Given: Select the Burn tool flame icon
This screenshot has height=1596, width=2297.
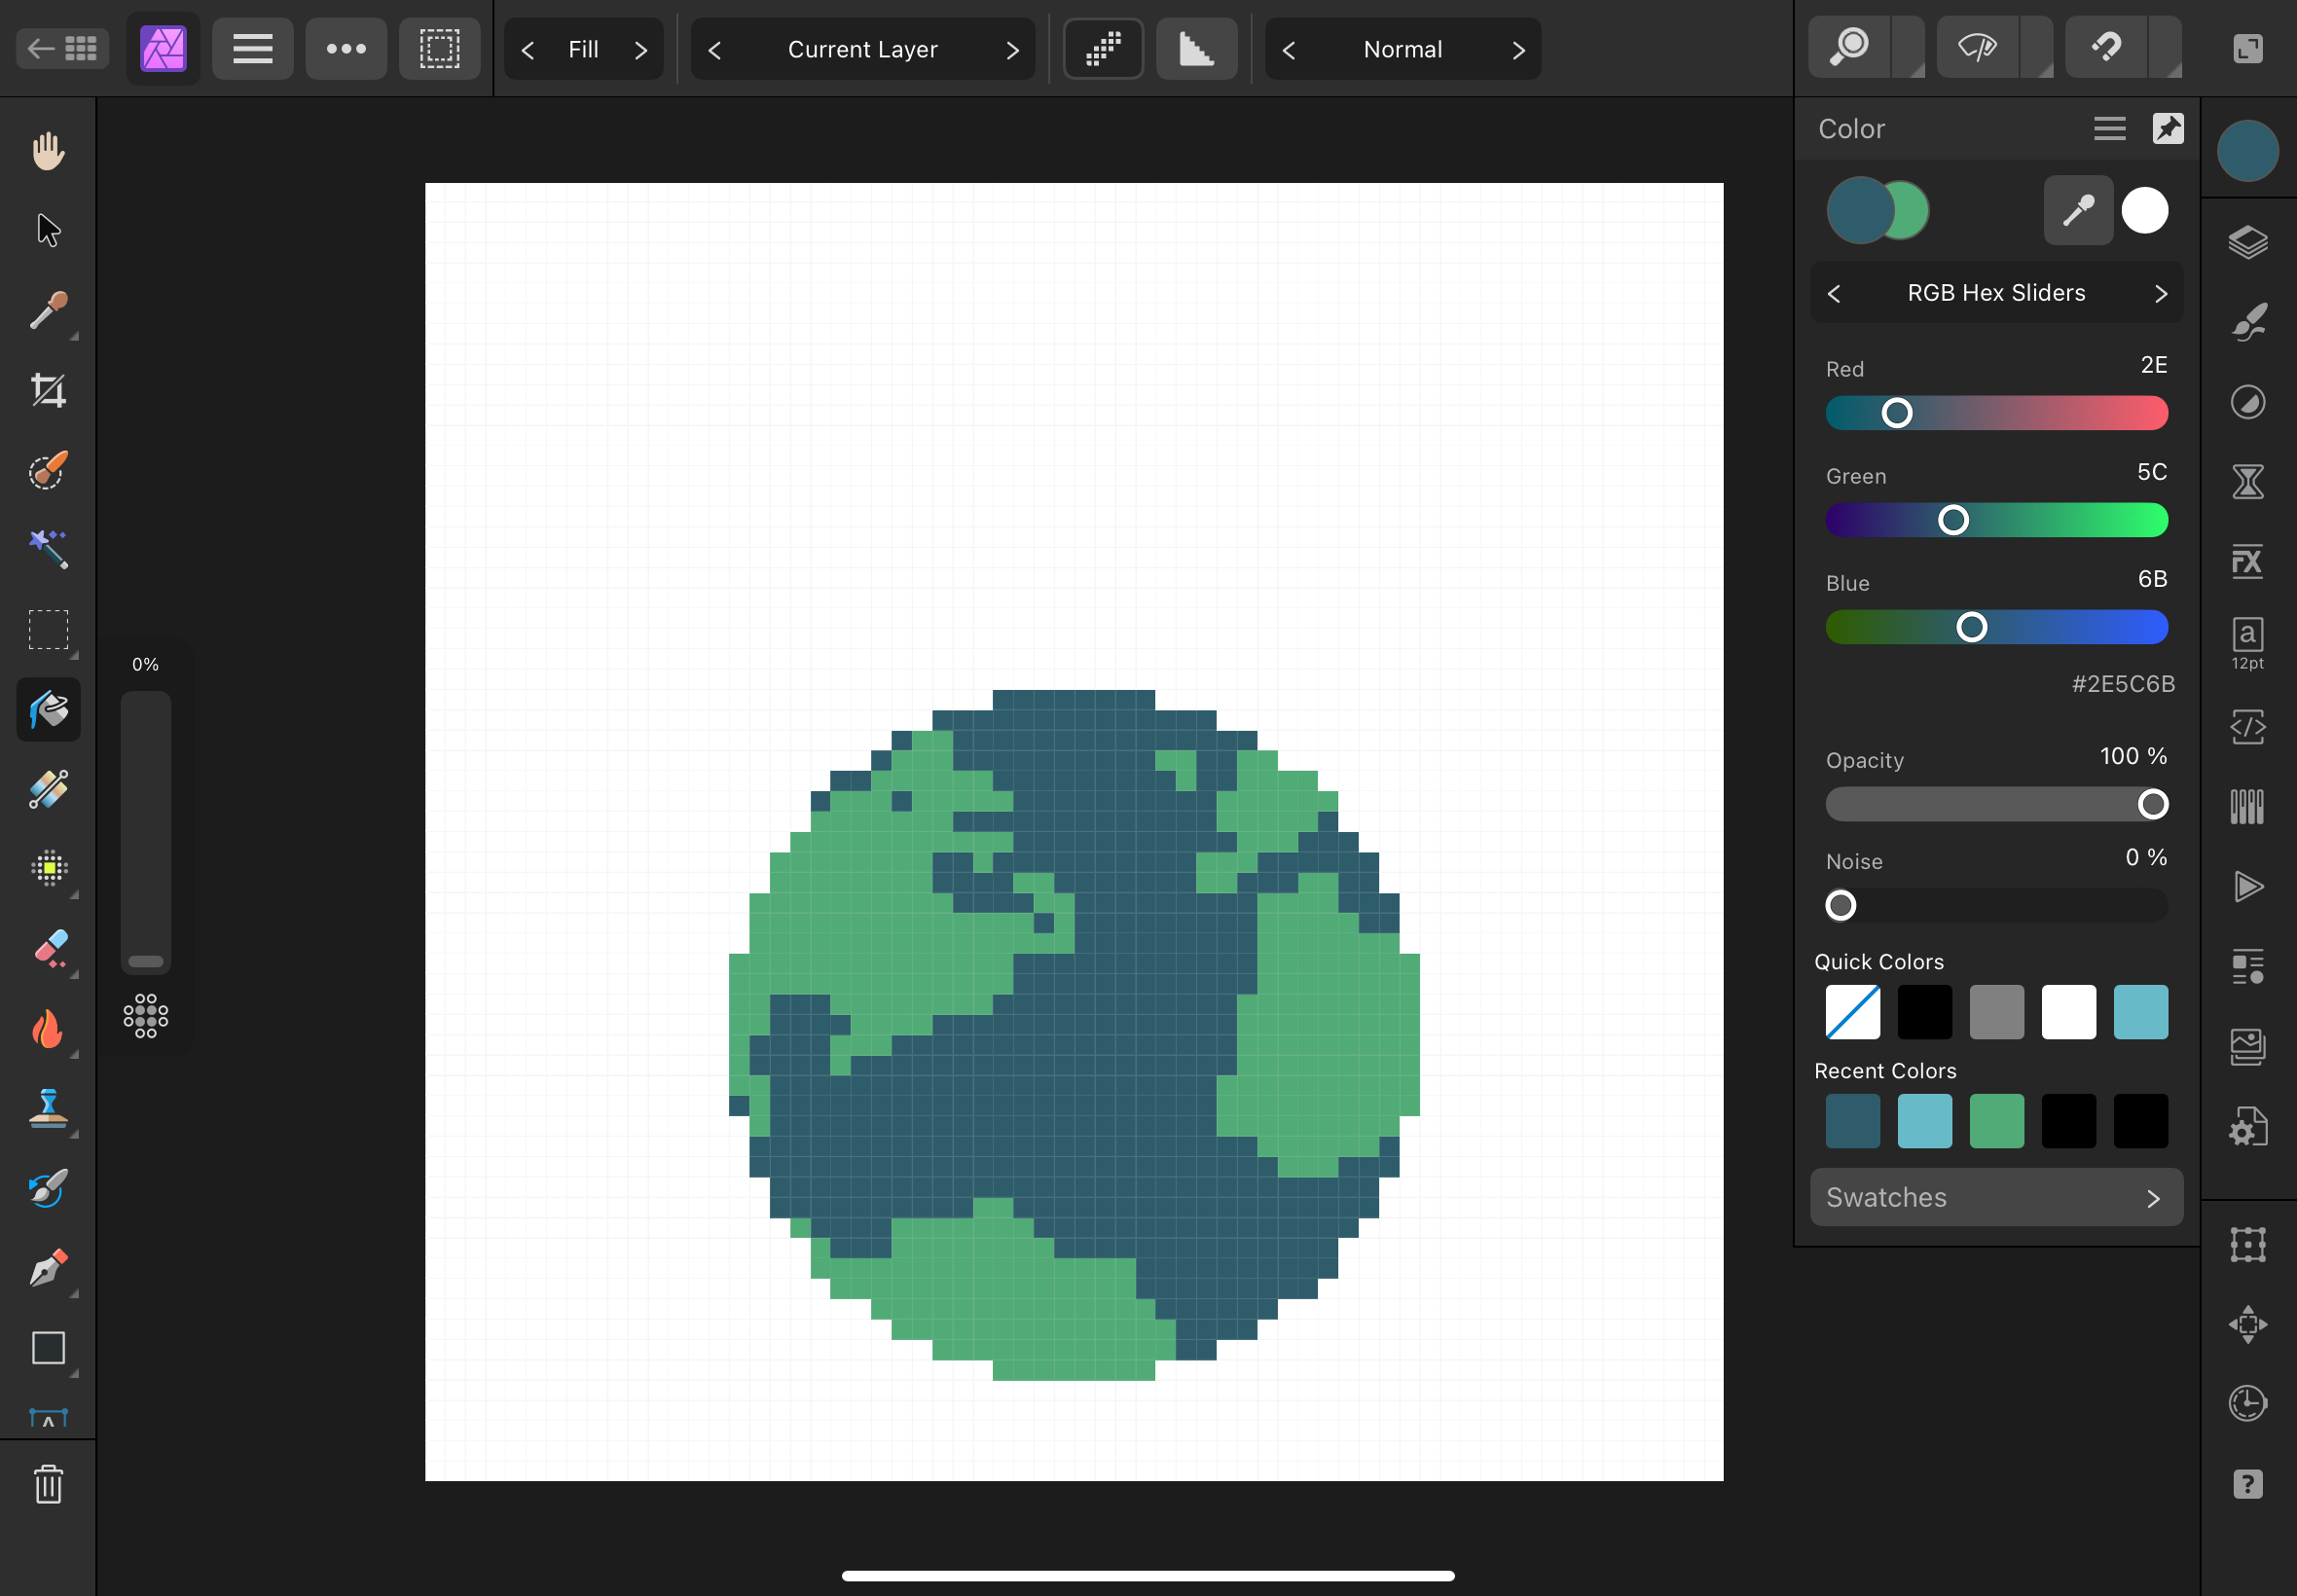Looking at the screenshot, I should (48, 1028).
